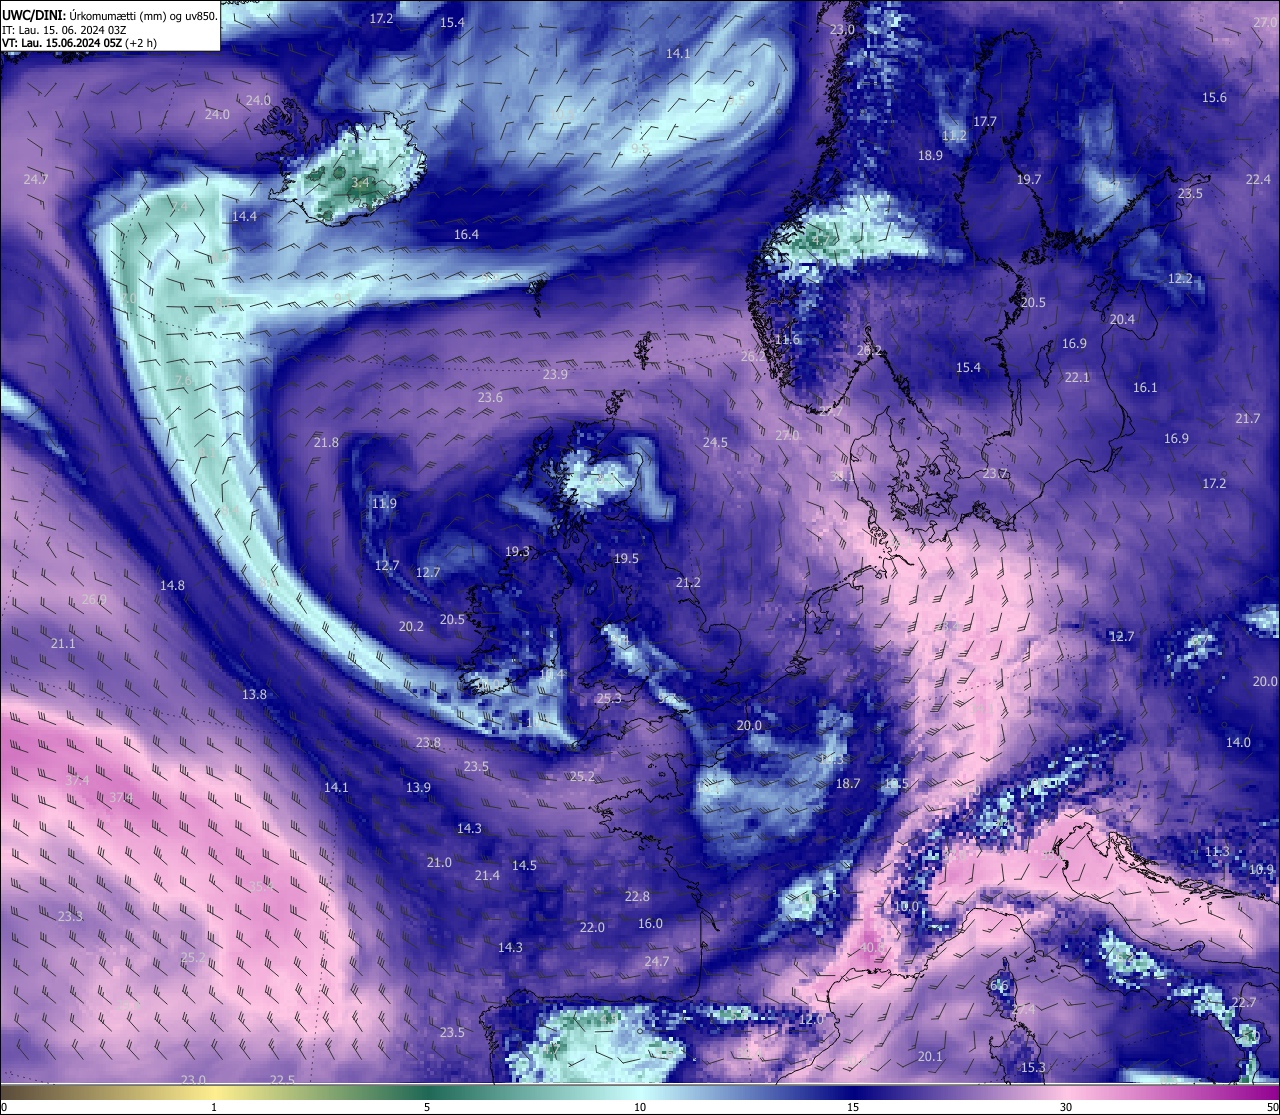Click the 20.4 value label
This screenshot has width=1280, height=1115.
pyautogui.click(x=1122, y=320)
